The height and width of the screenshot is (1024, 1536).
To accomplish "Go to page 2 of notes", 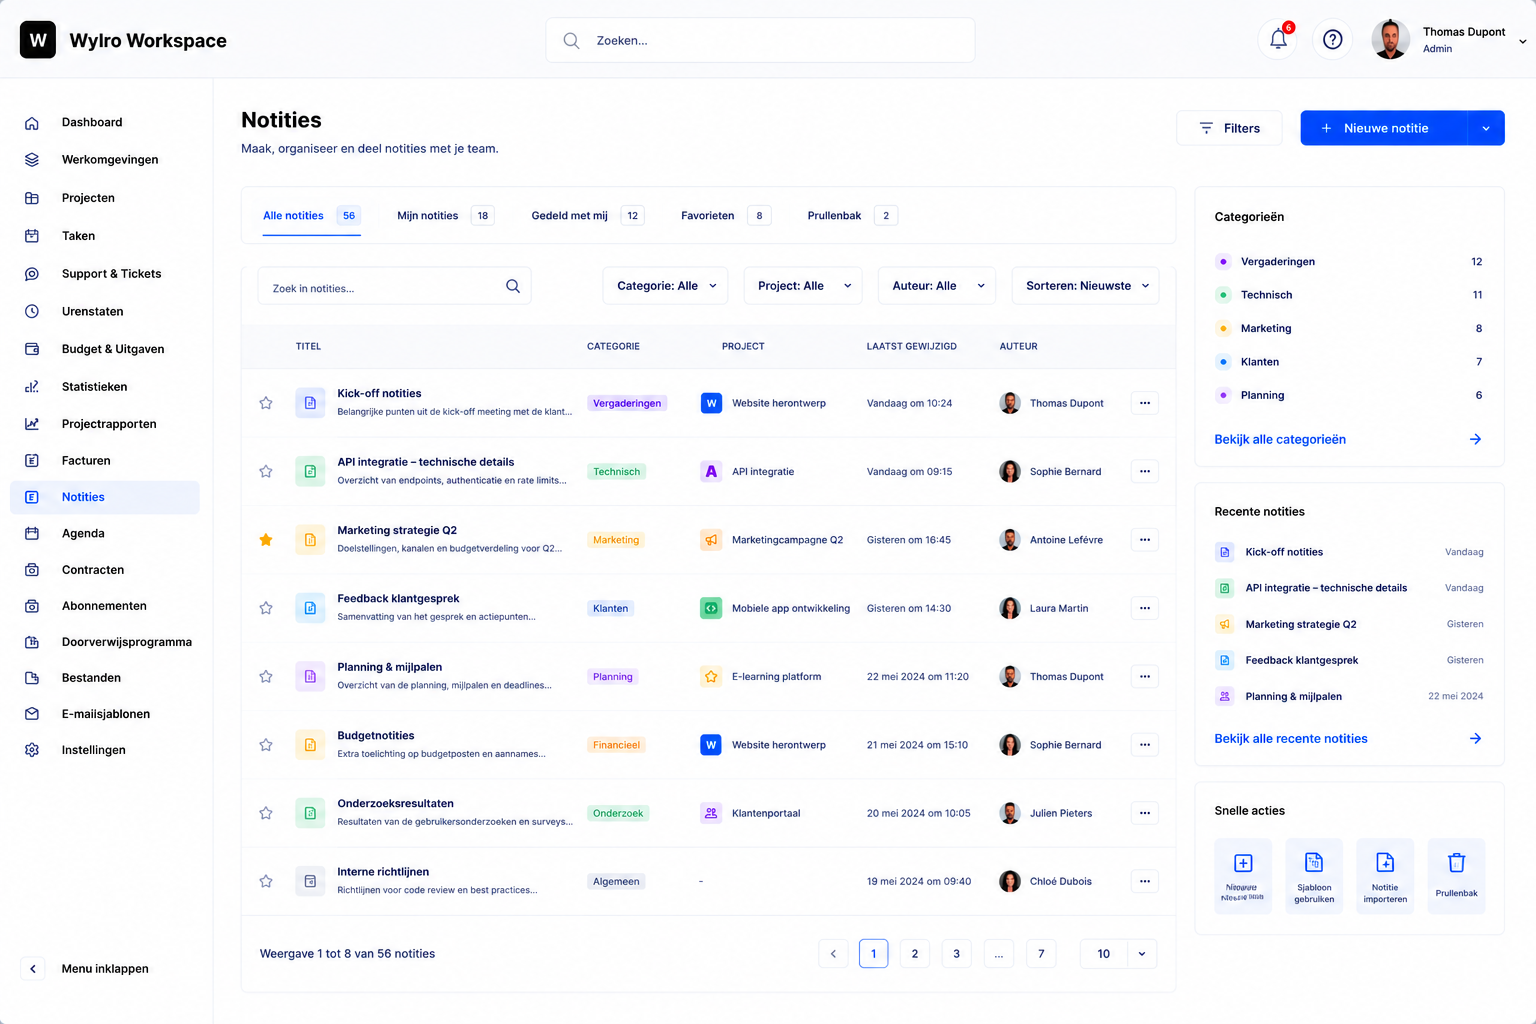I will pos(915,953).
